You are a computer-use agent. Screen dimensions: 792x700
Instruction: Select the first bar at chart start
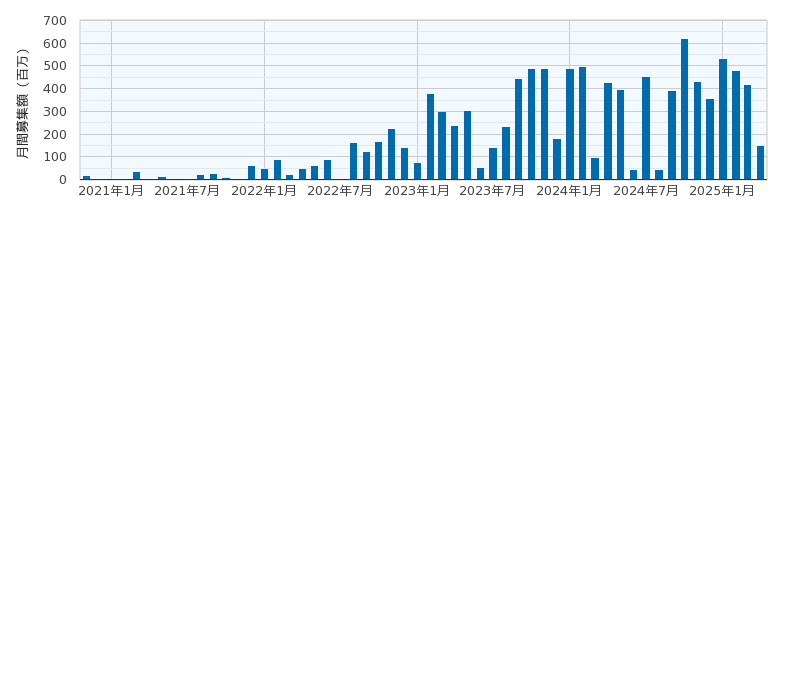[86, 178]
